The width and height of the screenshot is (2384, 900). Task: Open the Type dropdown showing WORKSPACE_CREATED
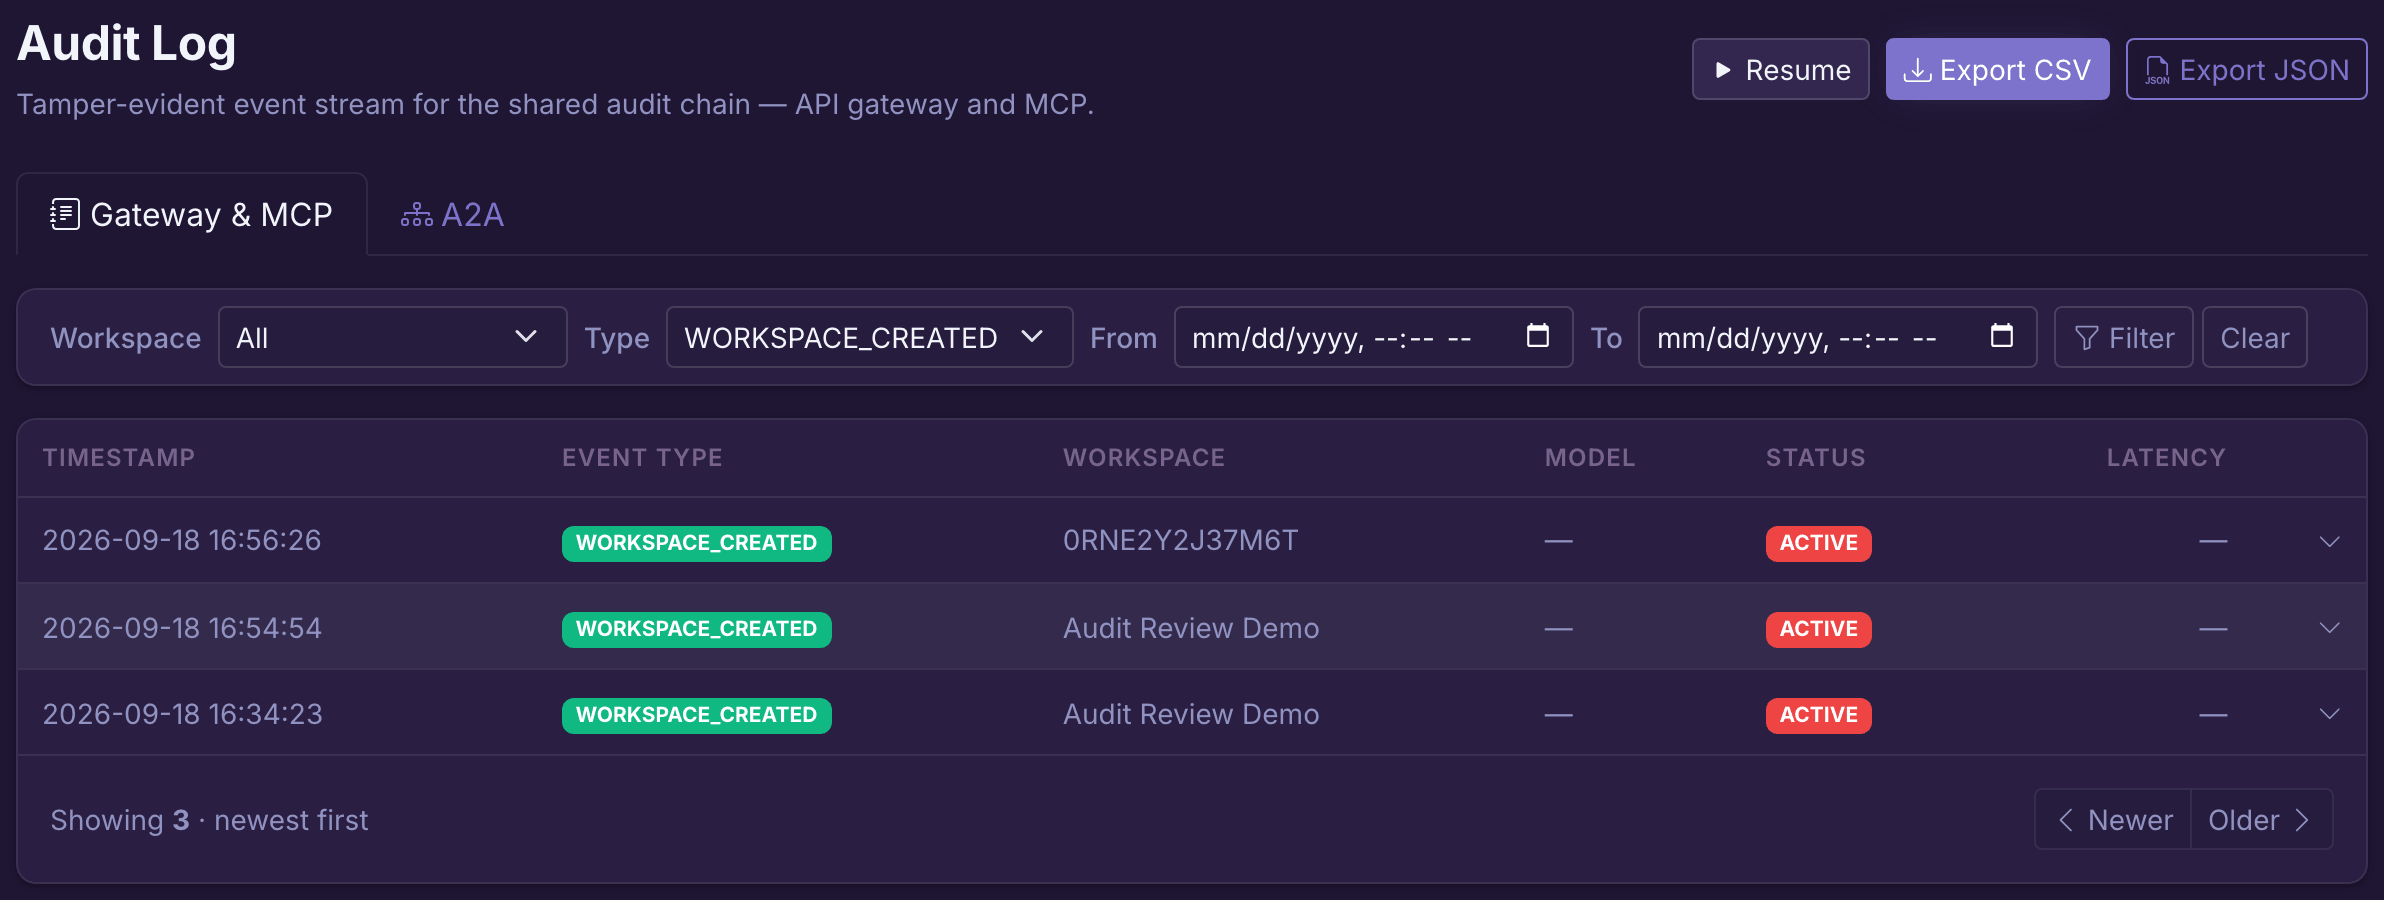(869, 337)
